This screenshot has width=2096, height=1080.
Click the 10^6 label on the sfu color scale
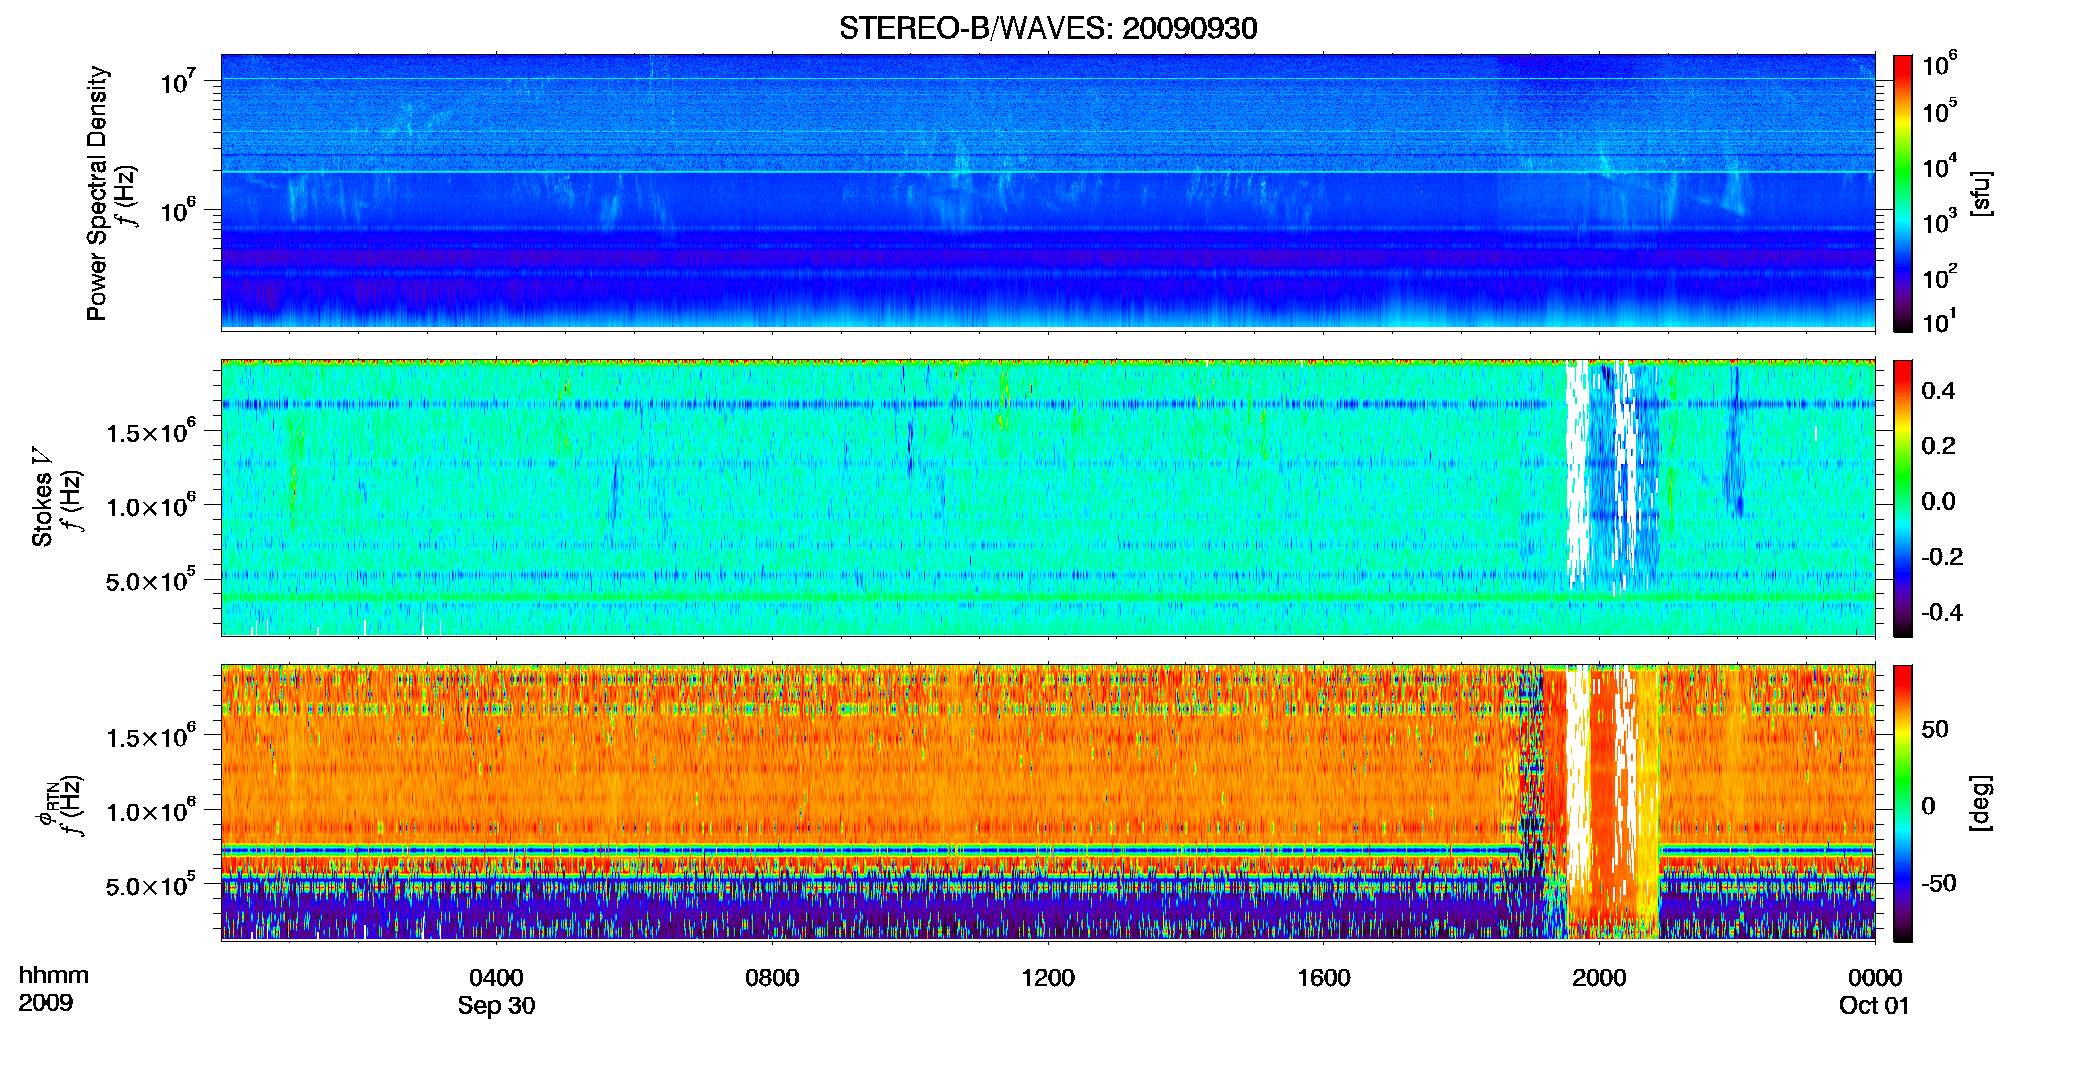pos(1939,64)
